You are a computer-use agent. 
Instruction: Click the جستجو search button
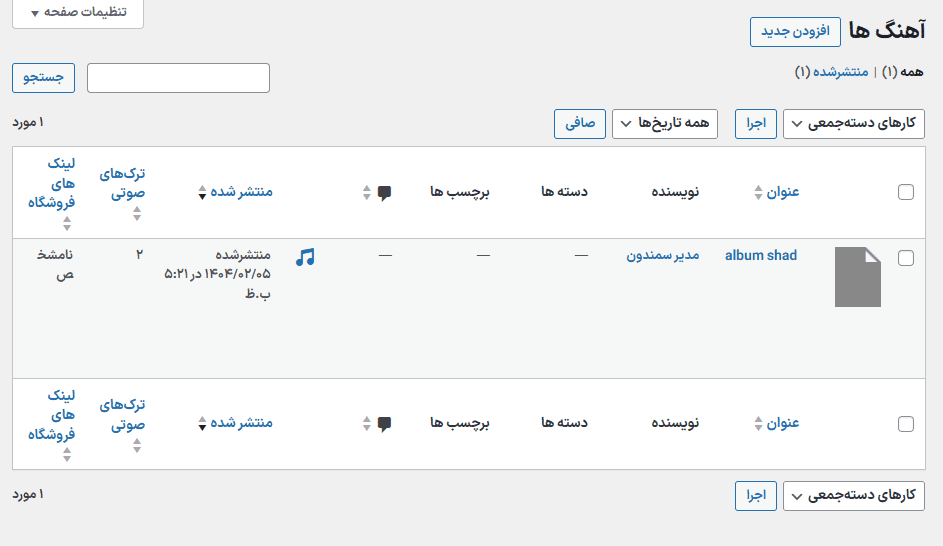click(x=43, y=78)
